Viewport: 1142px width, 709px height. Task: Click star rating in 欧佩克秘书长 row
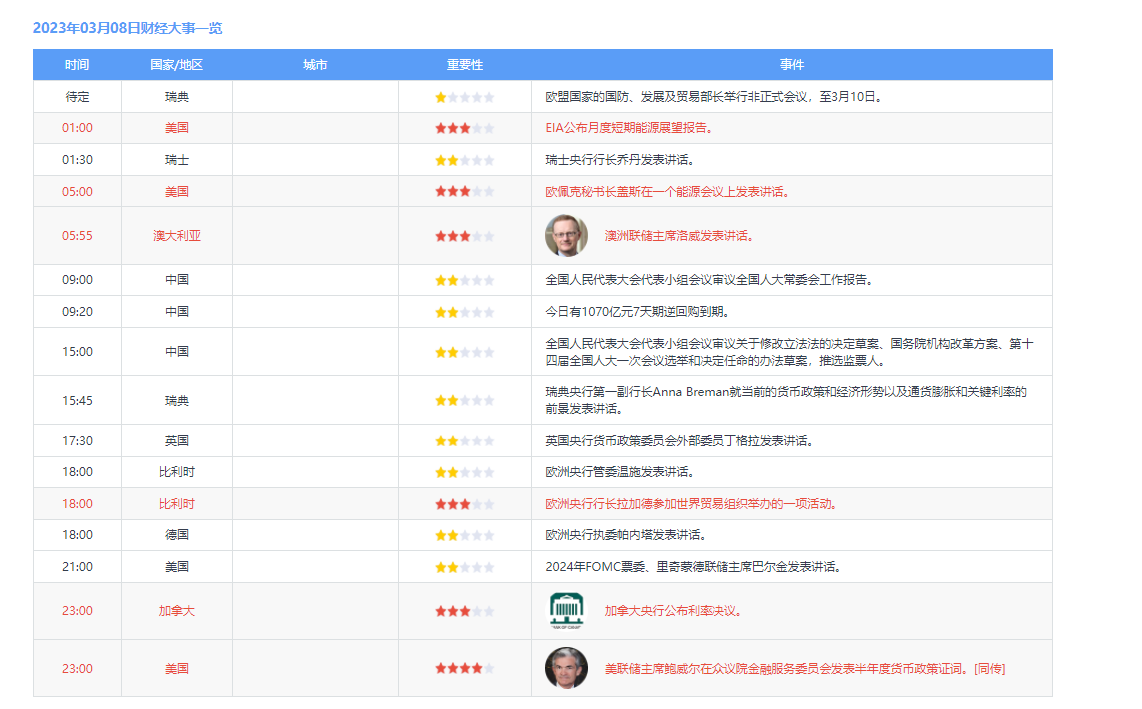465,192
